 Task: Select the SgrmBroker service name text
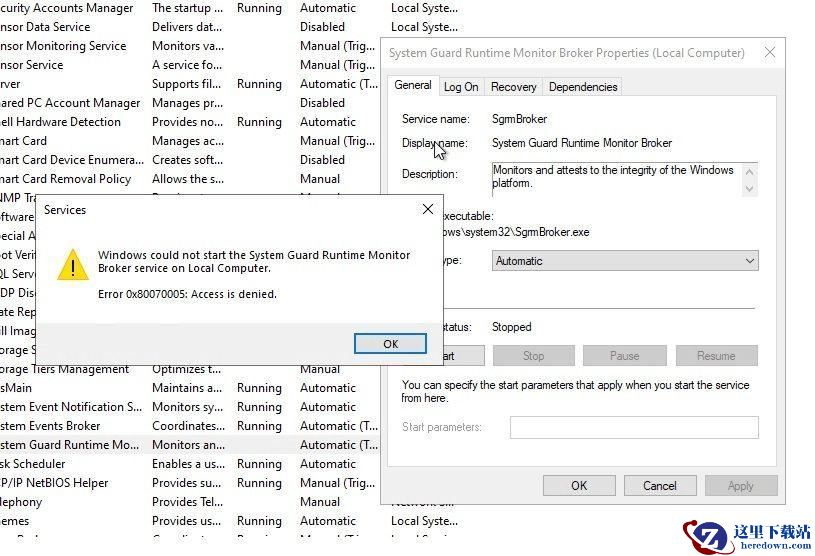point(519,119)
